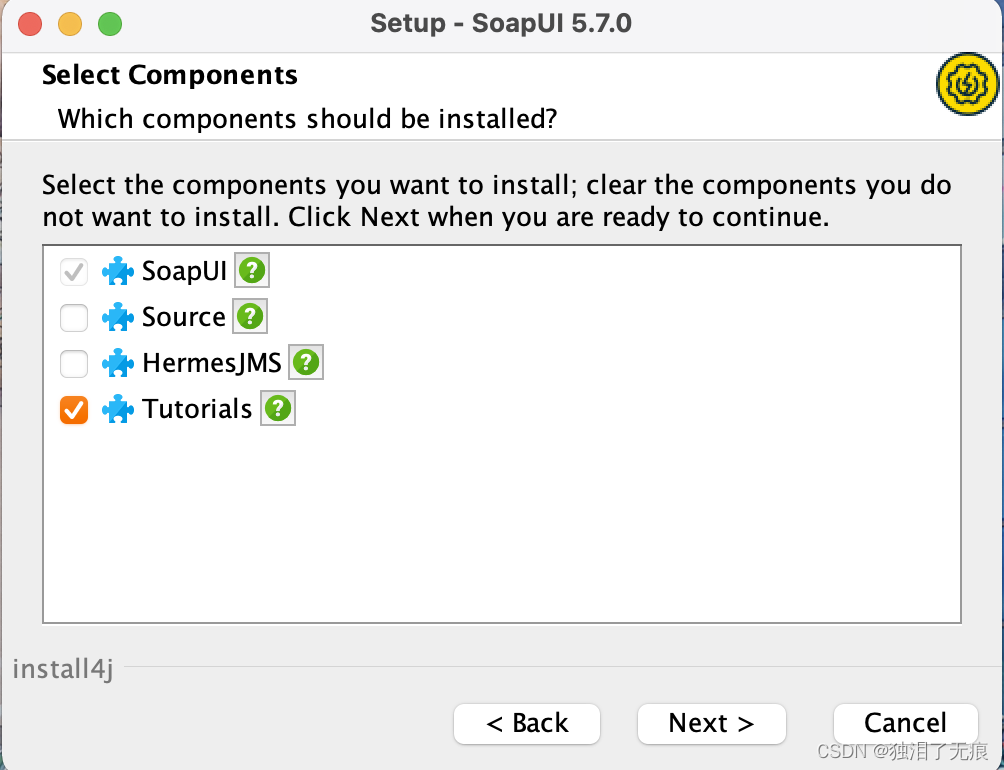Click the SoapUI puzzle piece icon
This screenshot has width=1004, height=770.
click(118, 271)
